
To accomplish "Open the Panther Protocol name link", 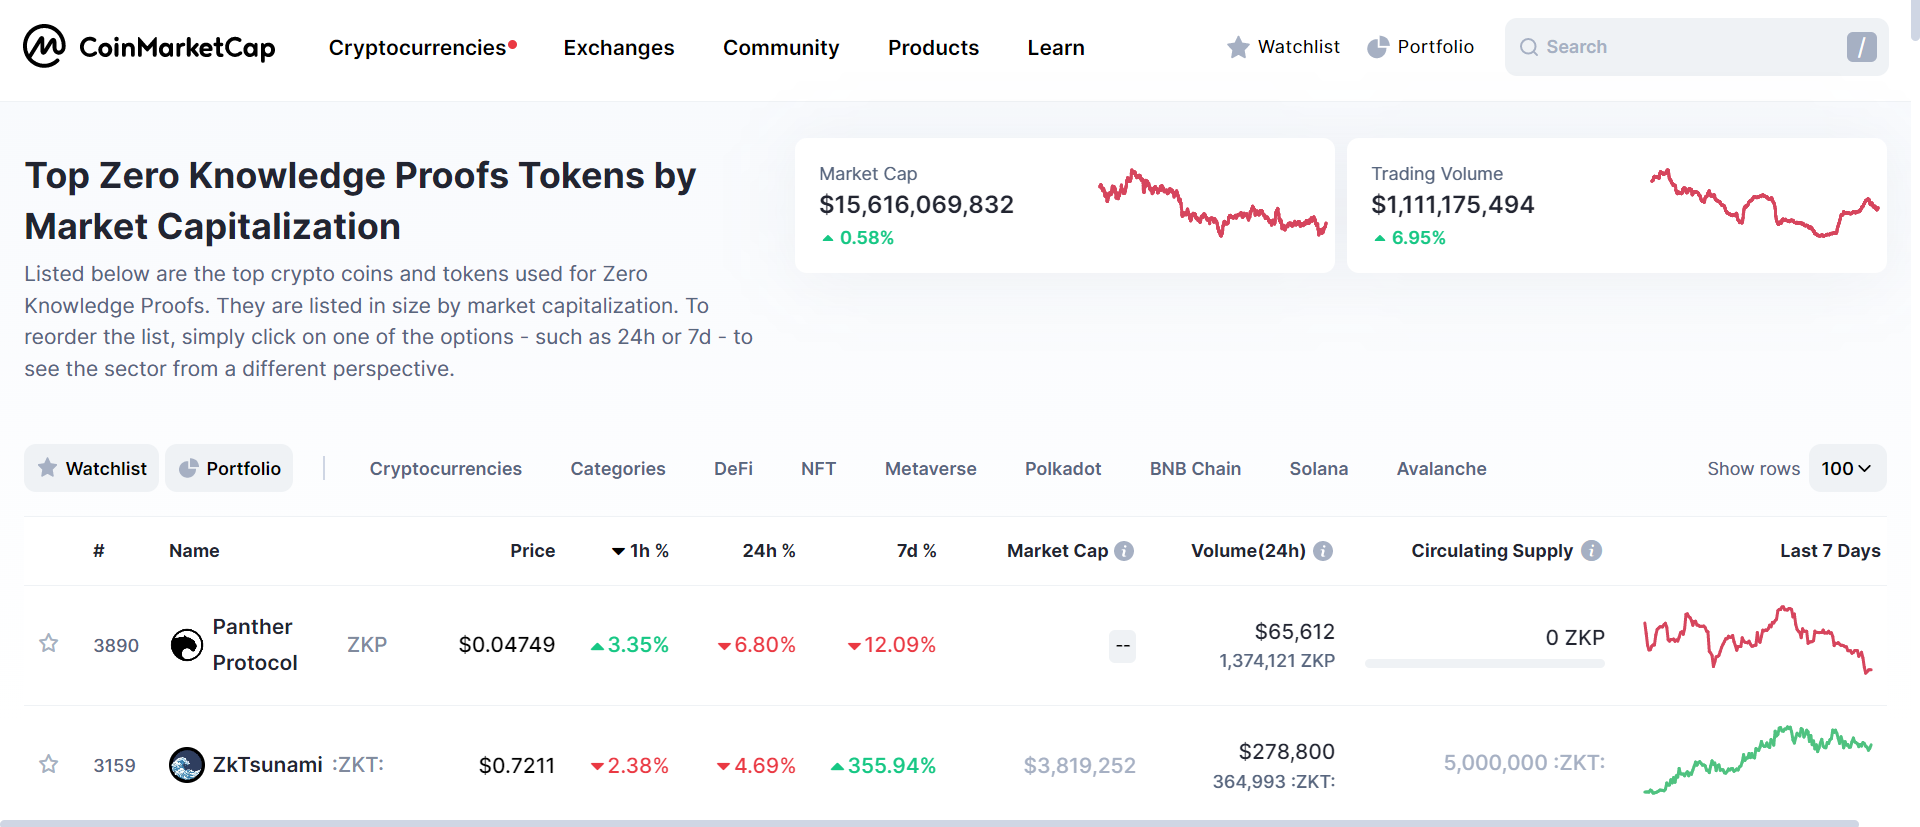I will (255, 645).
